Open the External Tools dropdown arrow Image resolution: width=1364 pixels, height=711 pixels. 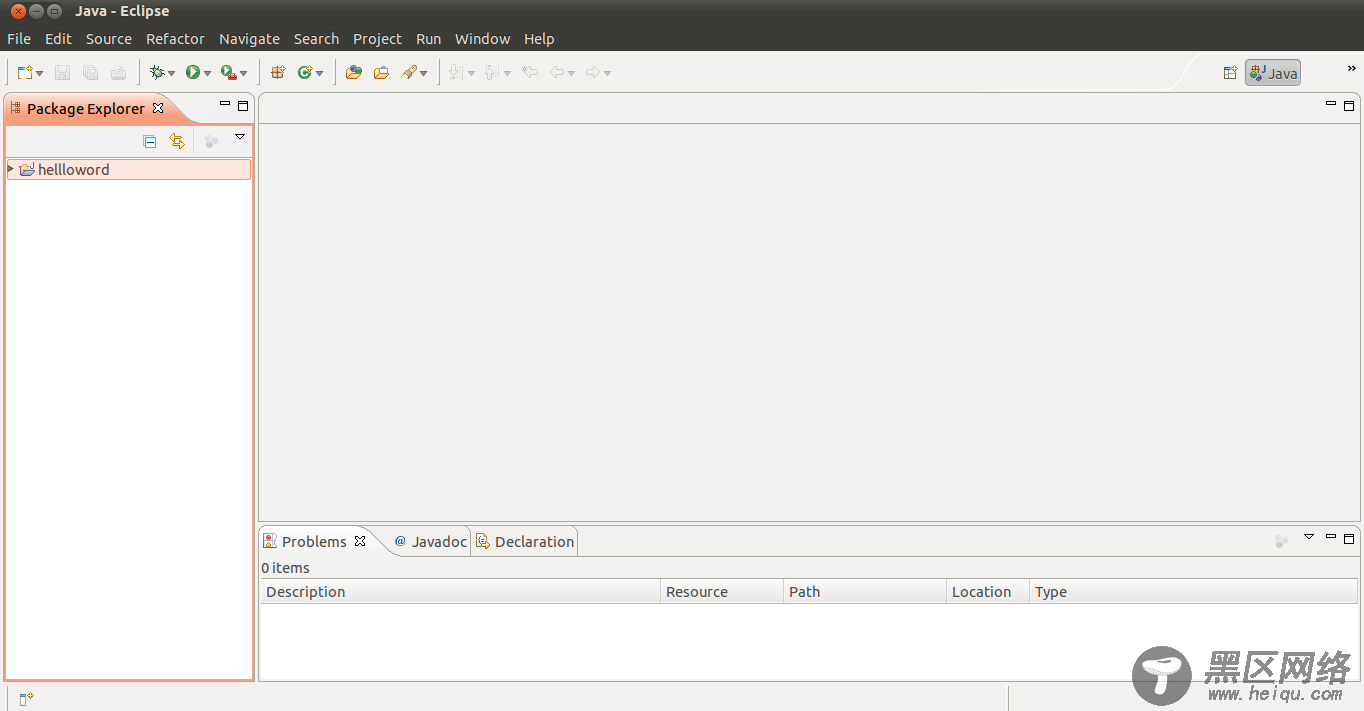coord(243,73)
